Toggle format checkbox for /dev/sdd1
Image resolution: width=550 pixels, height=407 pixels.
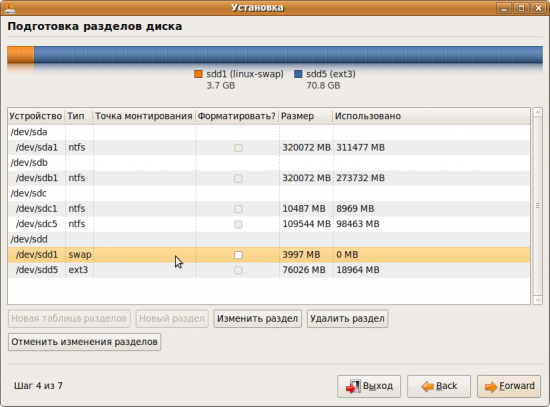coord(238,255)
